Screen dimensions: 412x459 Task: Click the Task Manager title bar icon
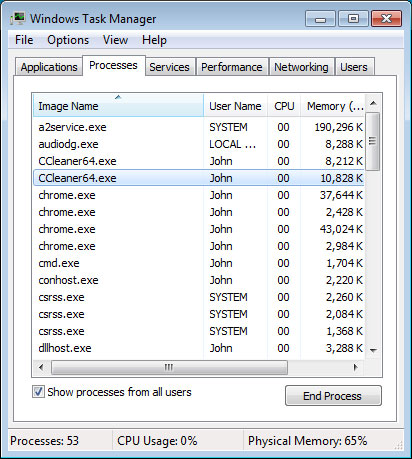coord(18,18)
